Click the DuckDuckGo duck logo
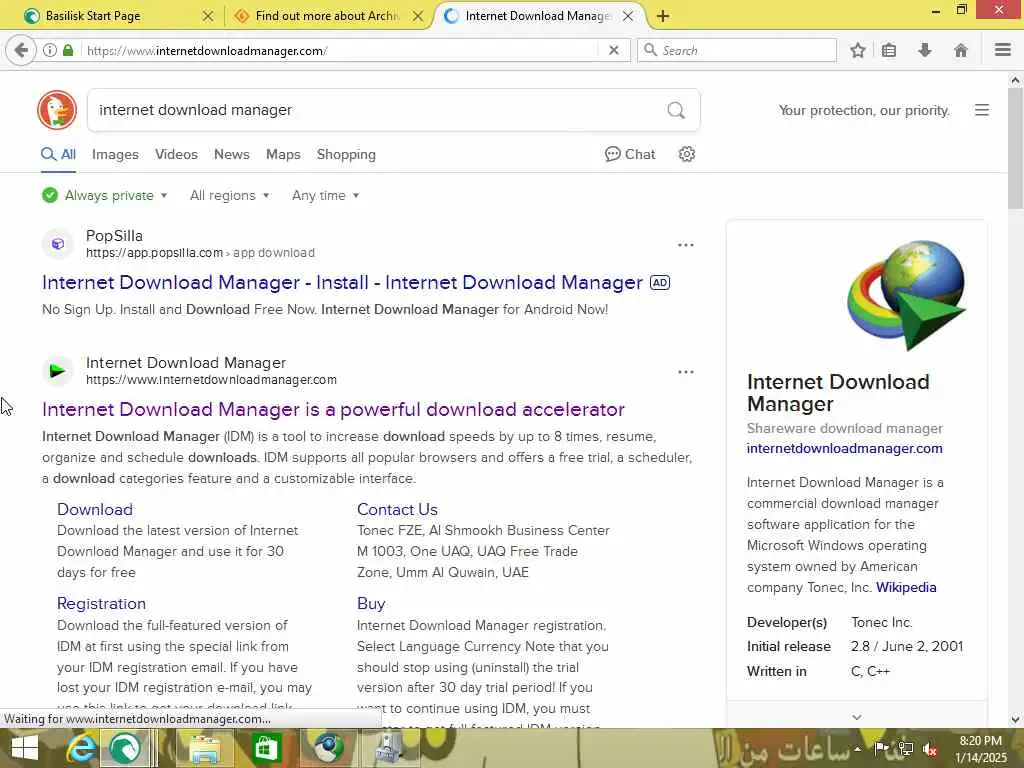 point(57,110)
